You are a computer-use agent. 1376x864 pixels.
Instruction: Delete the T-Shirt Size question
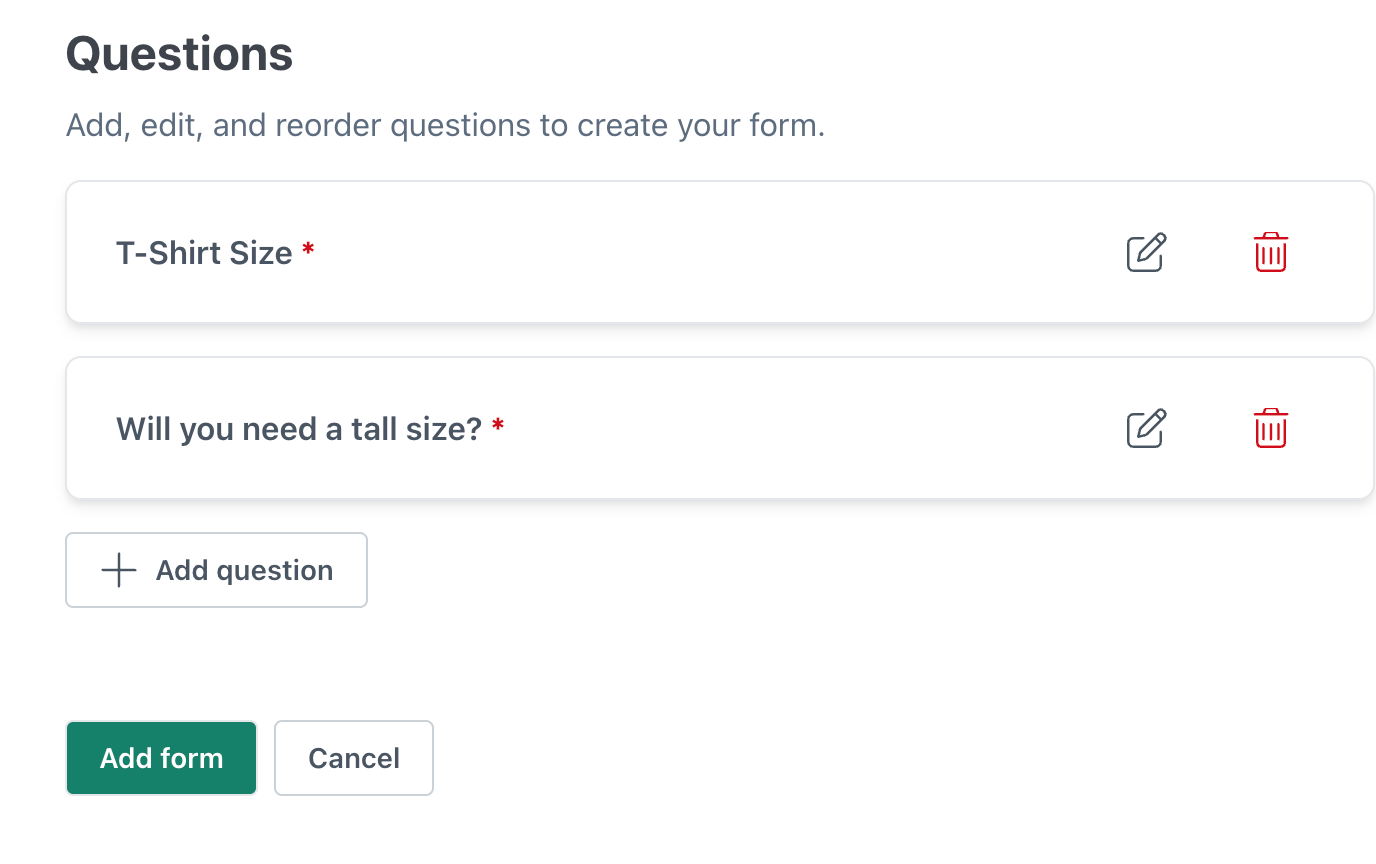1270,253
